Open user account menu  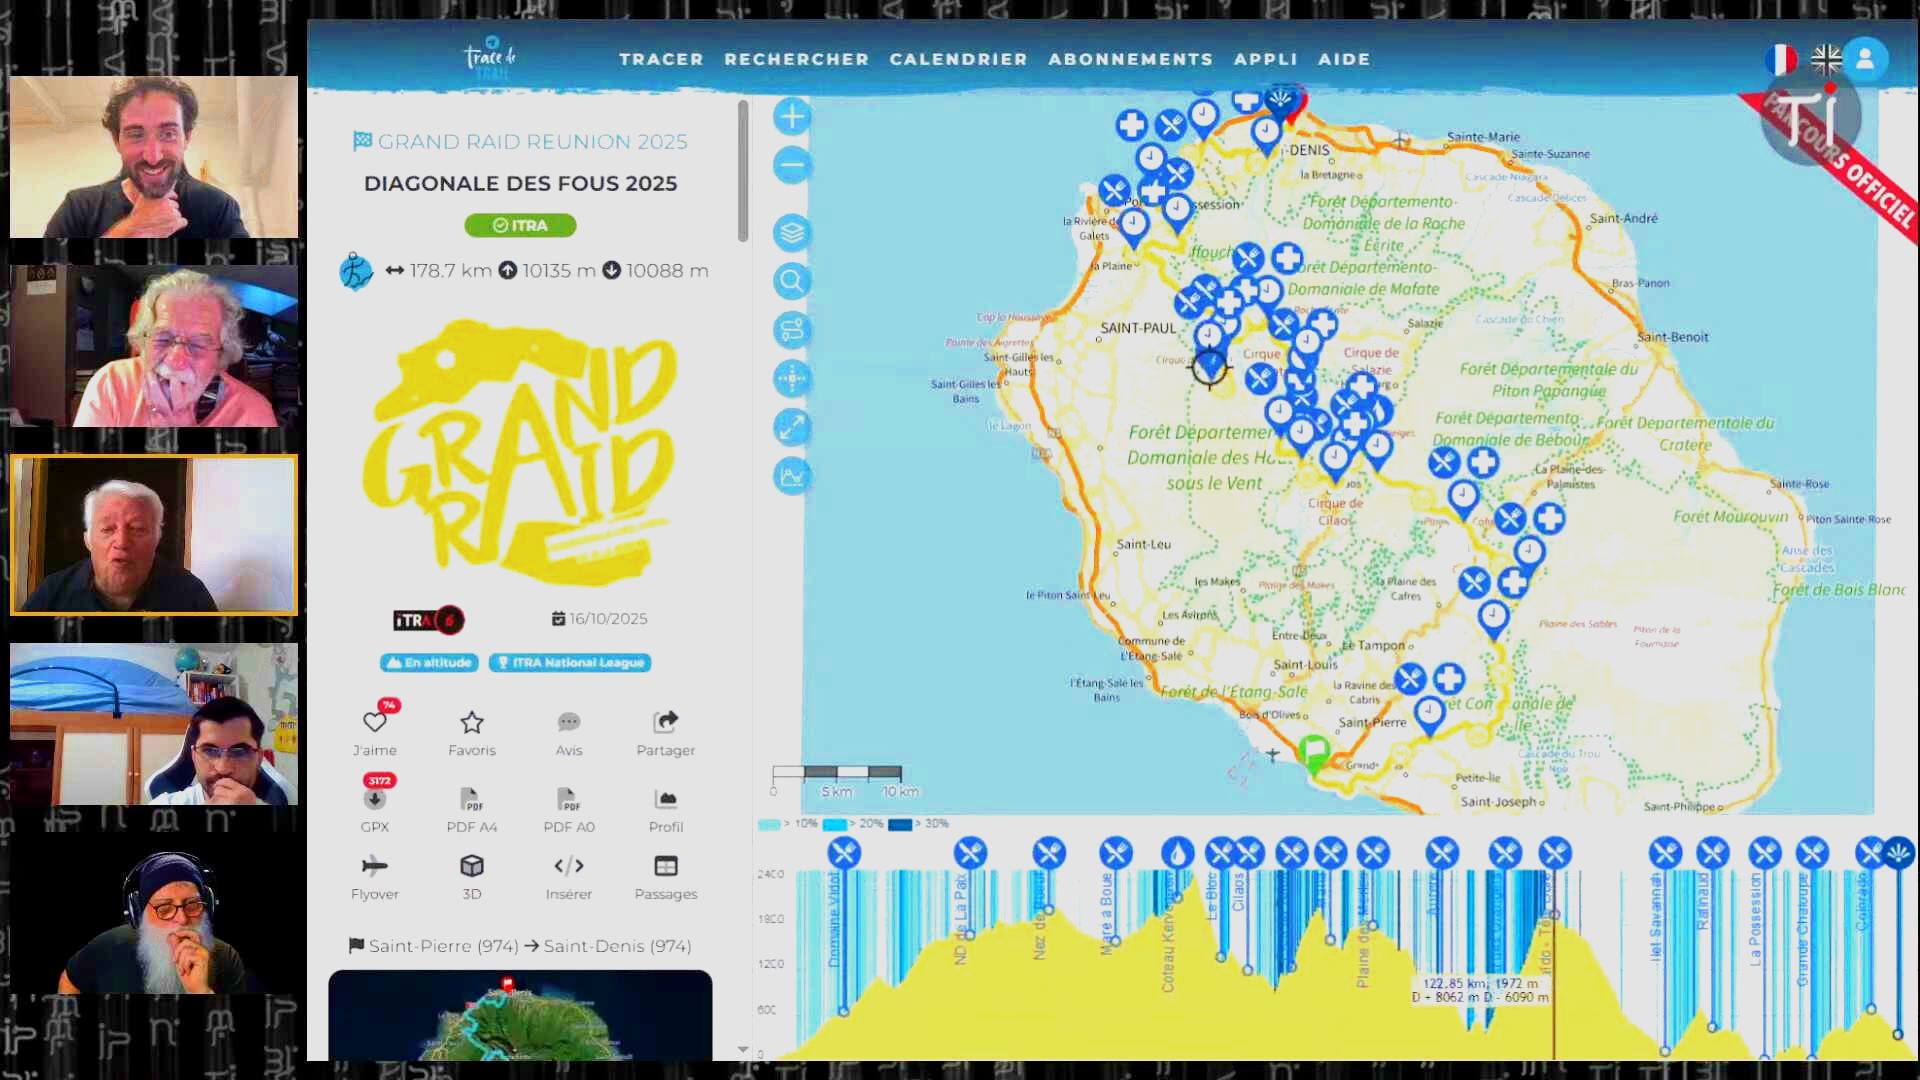click(1865, 59)
